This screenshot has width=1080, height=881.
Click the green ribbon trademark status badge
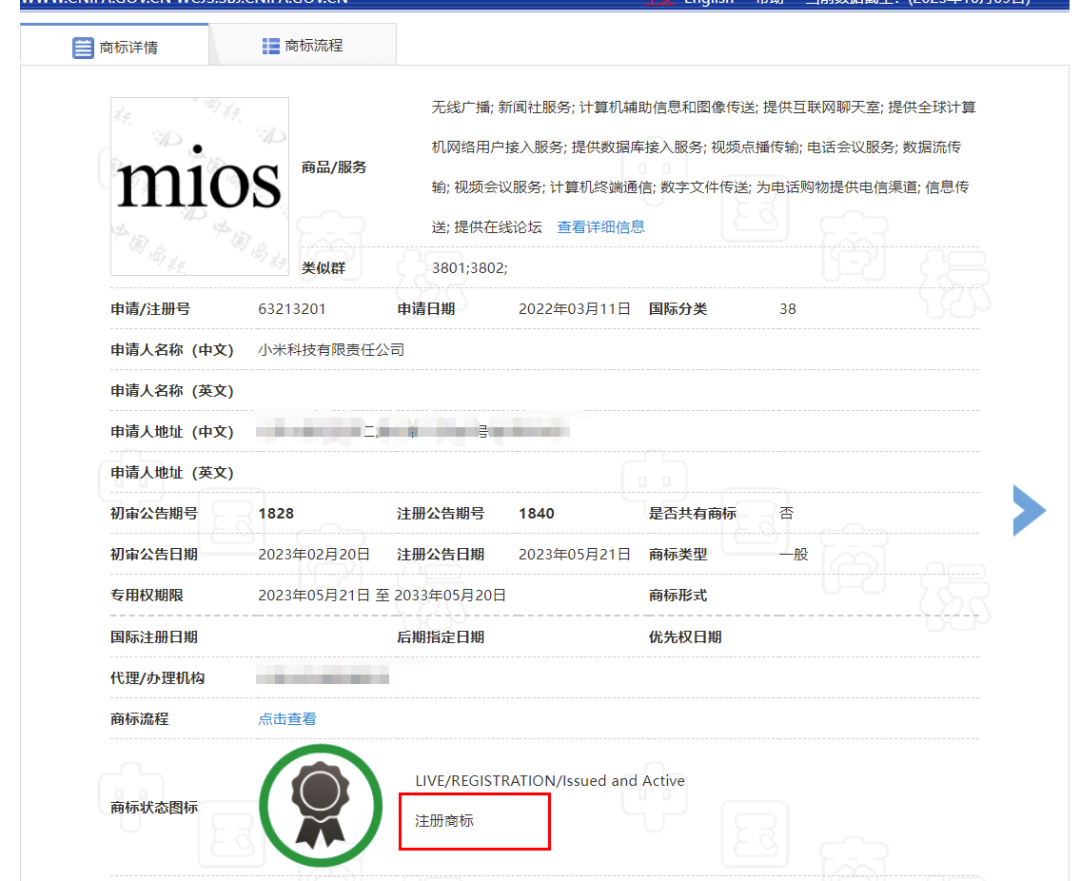(321, 806)
